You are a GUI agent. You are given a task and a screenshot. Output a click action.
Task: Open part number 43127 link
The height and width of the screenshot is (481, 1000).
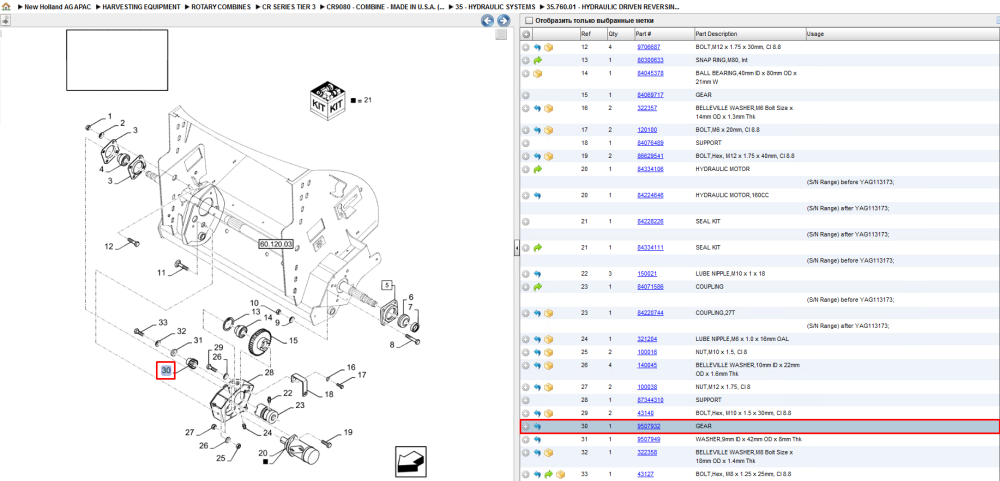point(645,474)
